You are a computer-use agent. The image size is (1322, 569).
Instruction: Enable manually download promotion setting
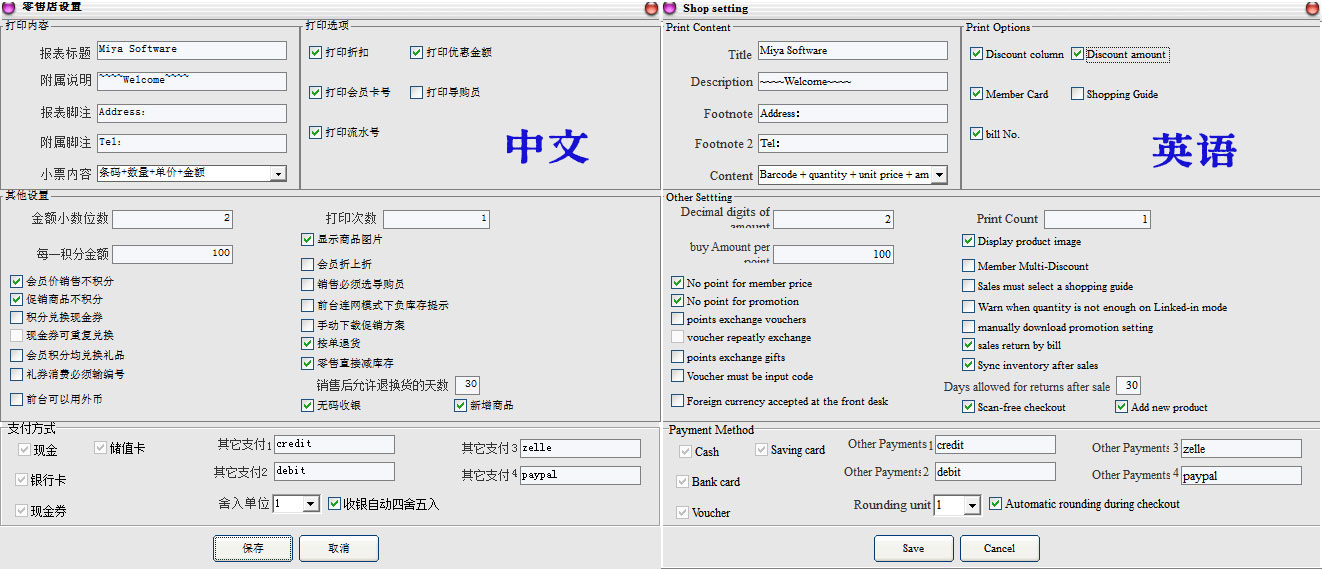click(968, 327)
